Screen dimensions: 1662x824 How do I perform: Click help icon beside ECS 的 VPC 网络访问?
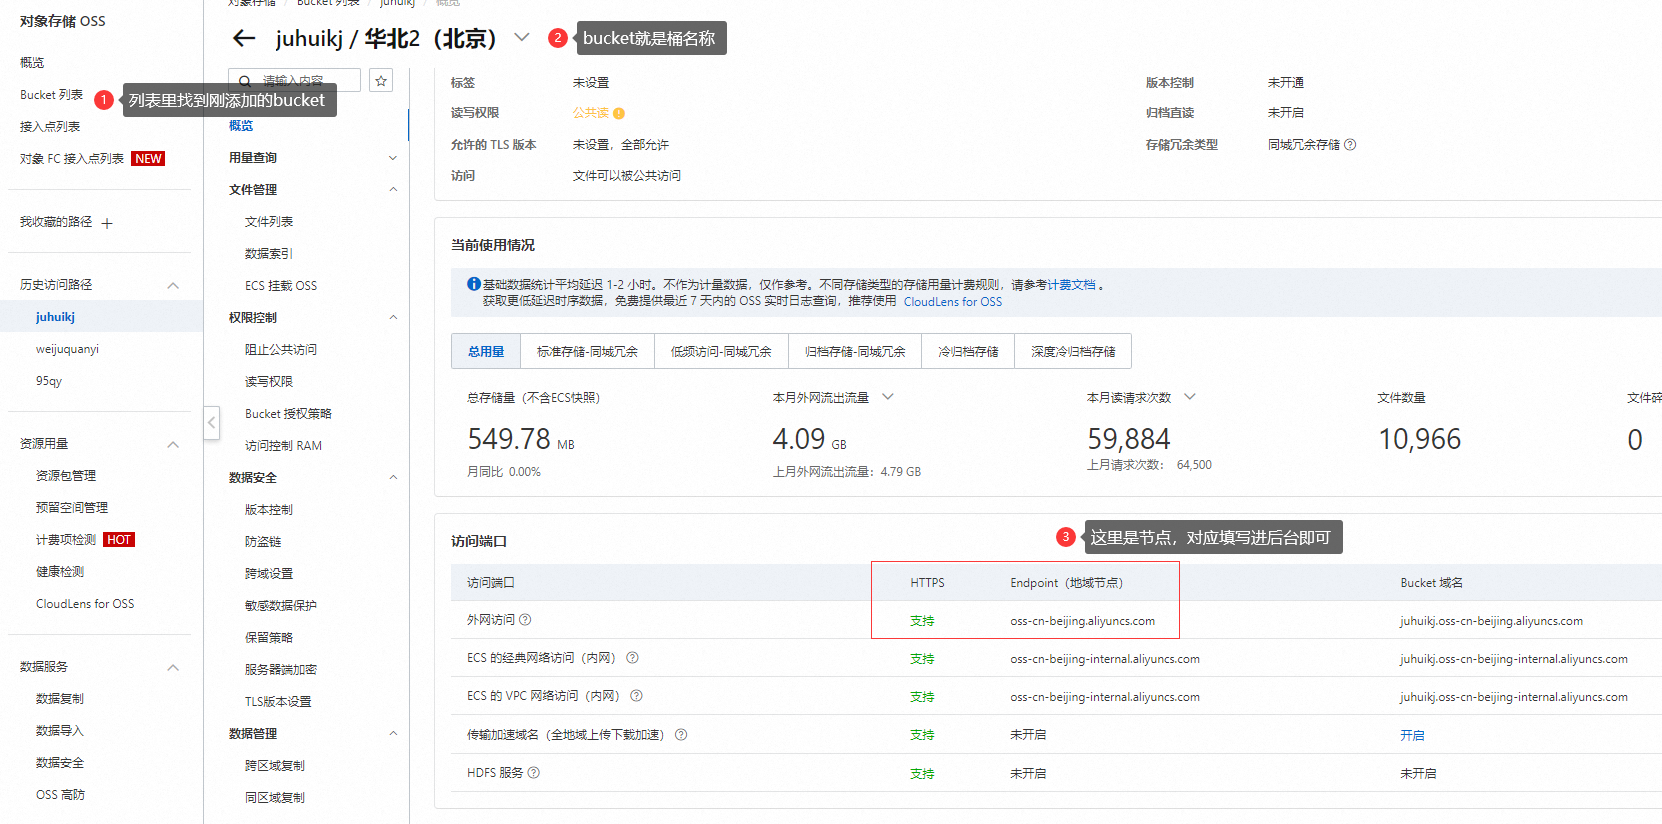[x=636, y=696]
